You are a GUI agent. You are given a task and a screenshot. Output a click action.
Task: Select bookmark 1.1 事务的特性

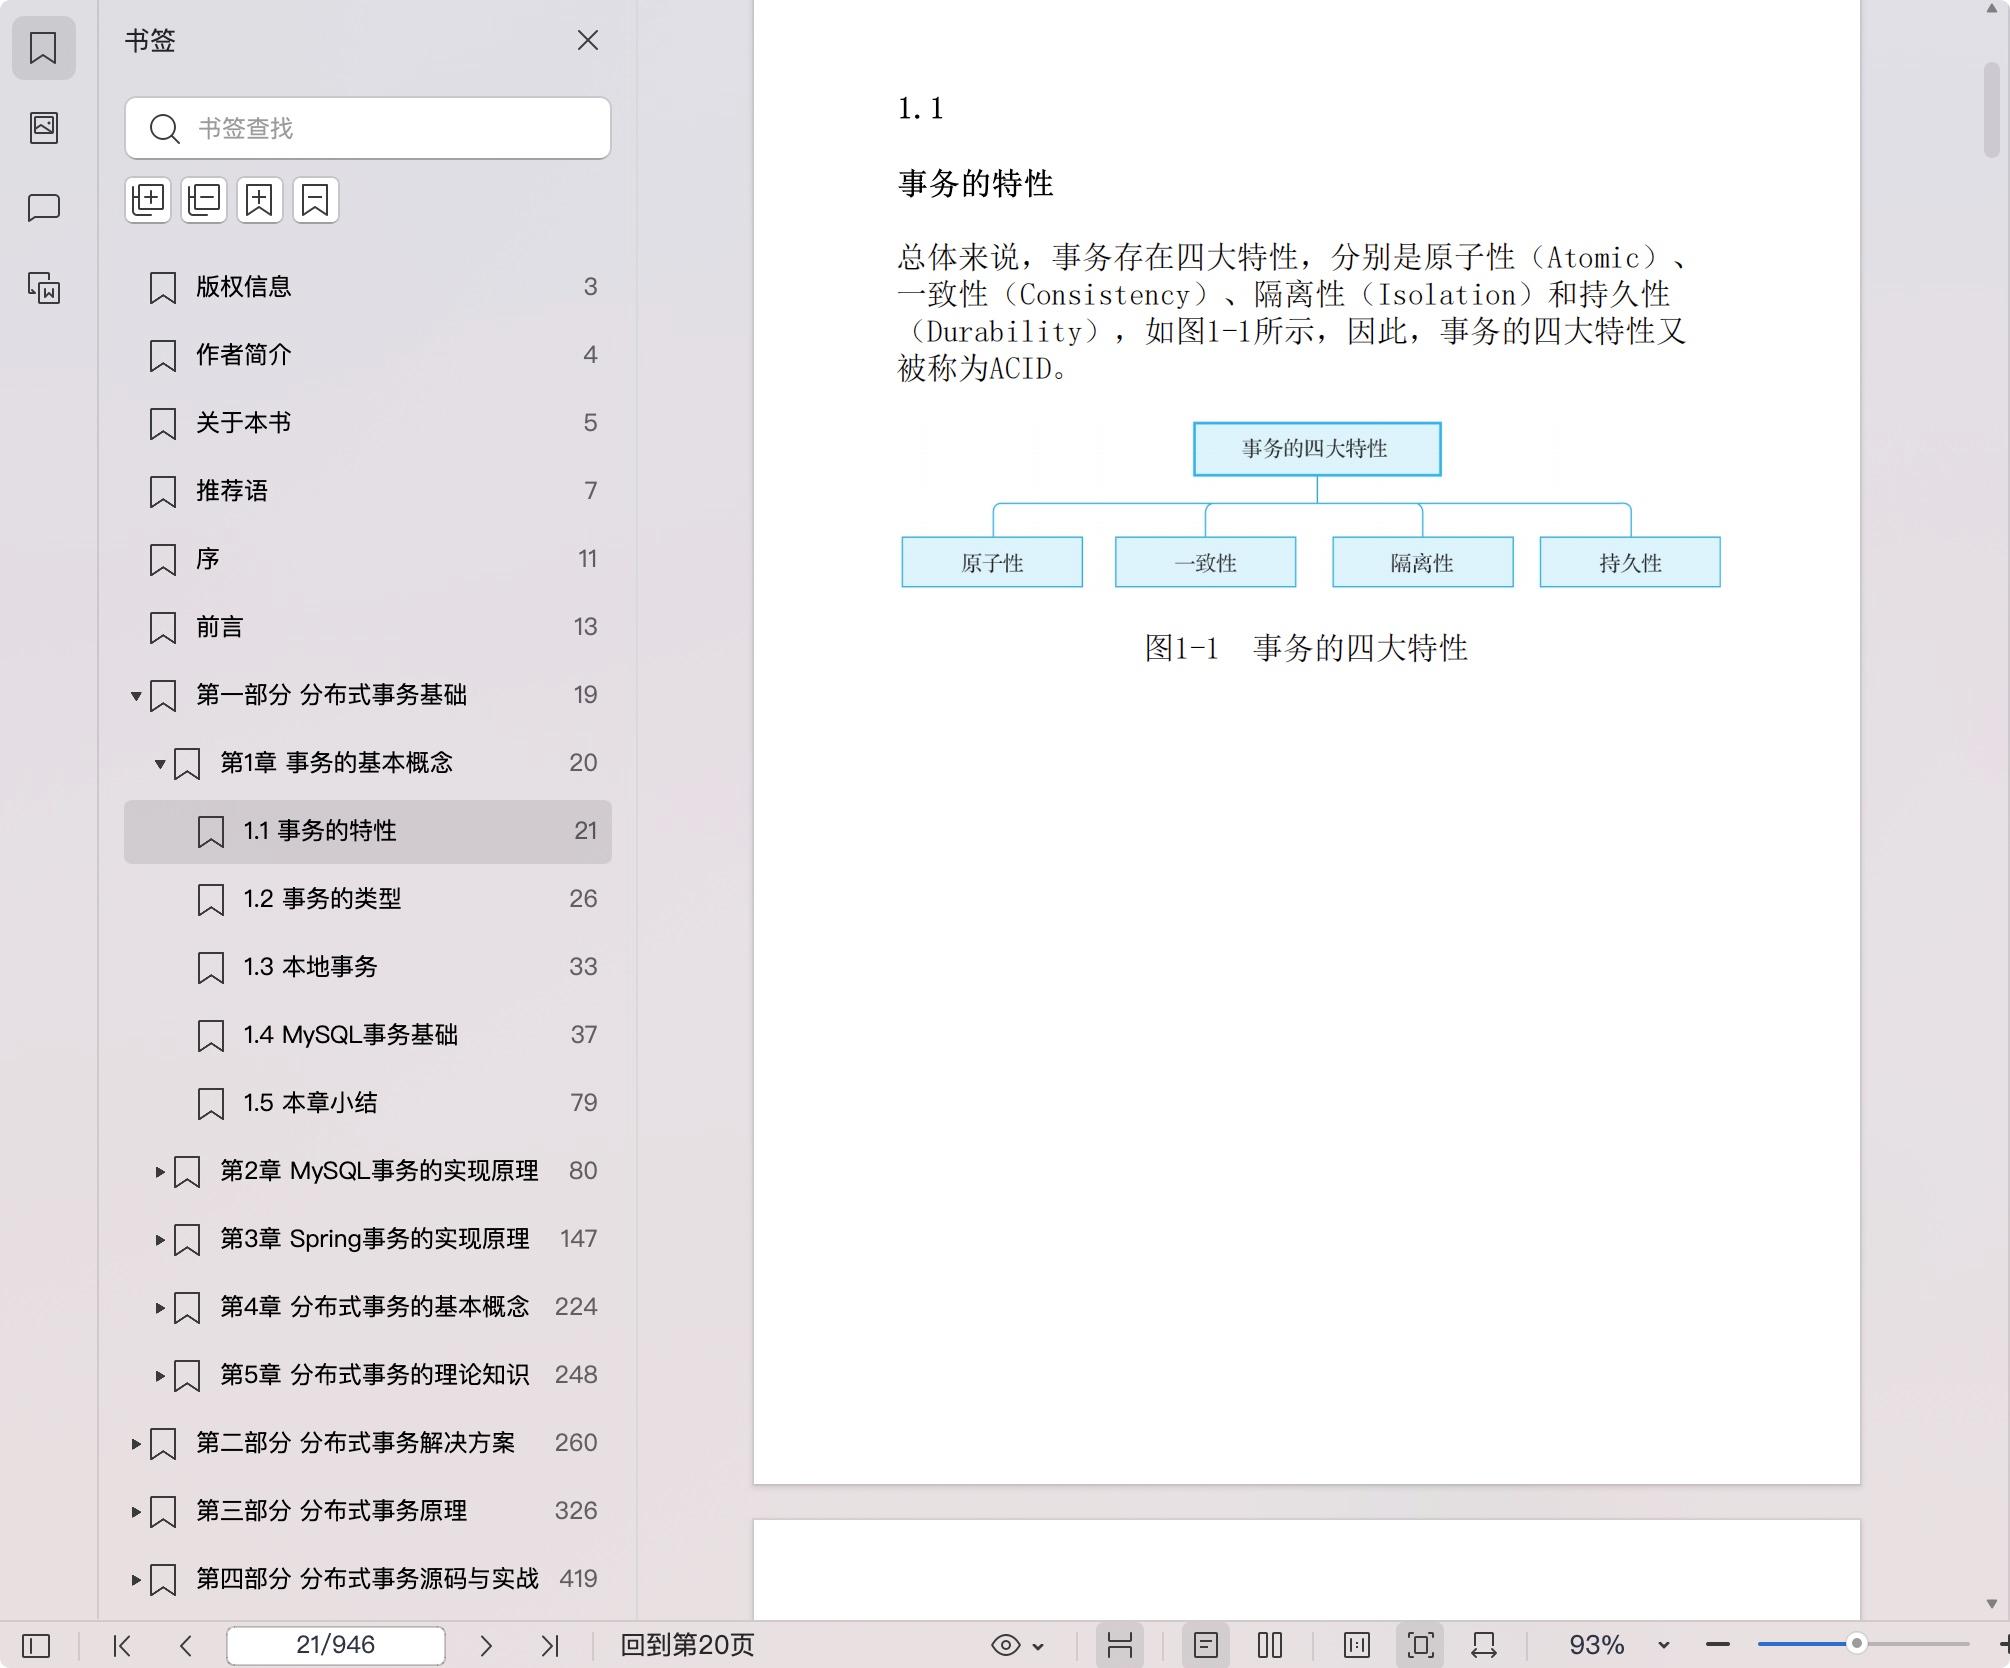pos(368,831)
